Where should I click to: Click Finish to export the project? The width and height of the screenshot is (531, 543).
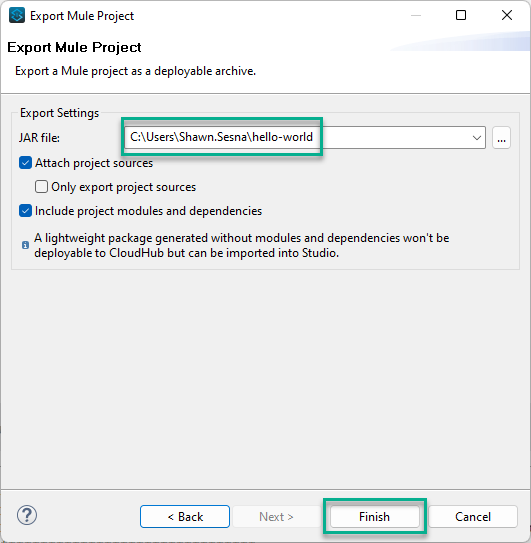pos(374,517)
